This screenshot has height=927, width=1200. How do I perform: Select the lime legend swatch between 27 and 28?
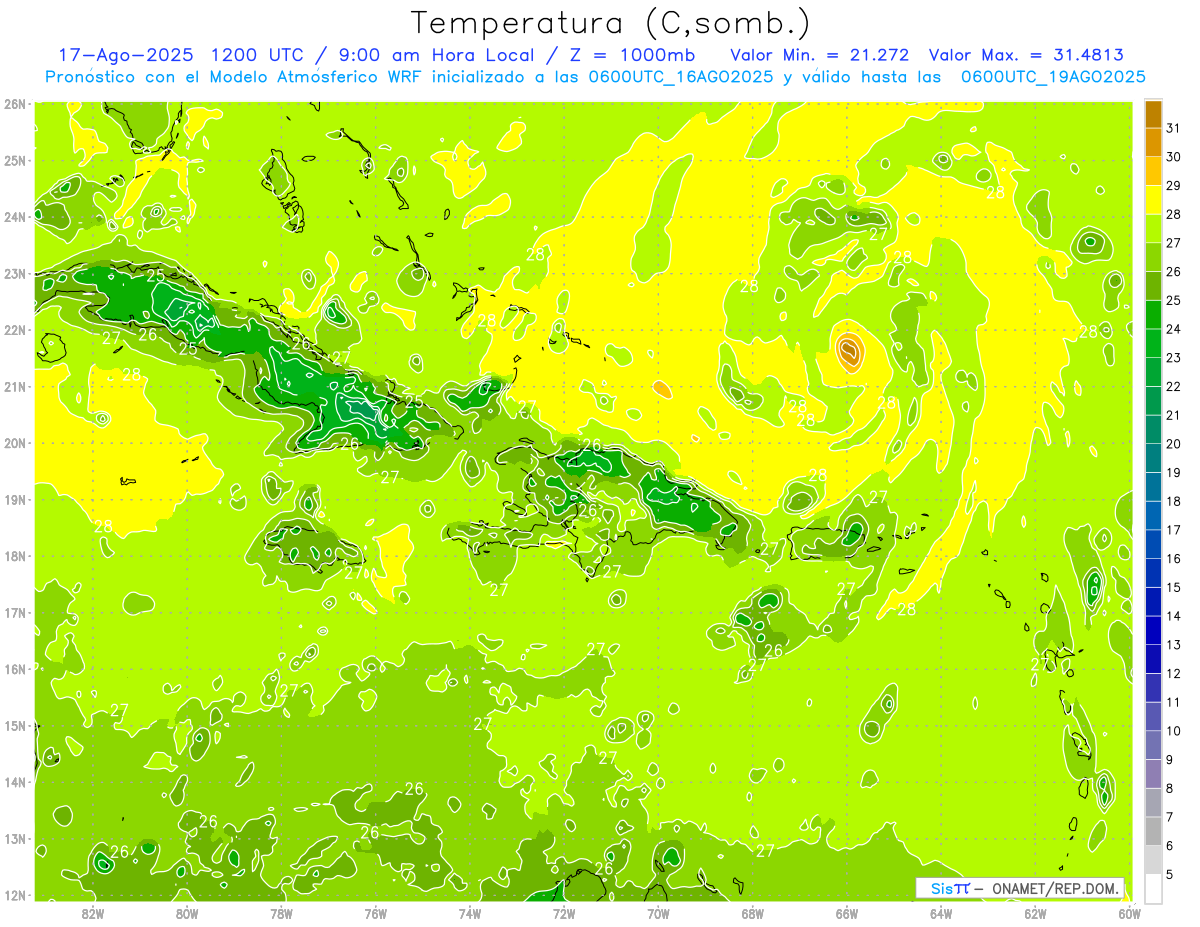[1153, 229]
